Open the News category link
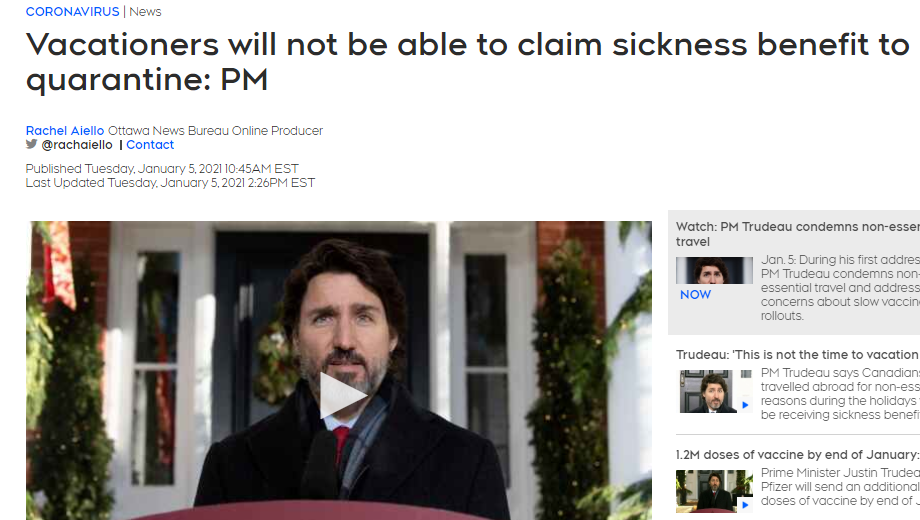Image resolution: width=920 pixels, height=520 pixels. click(145, 12)
